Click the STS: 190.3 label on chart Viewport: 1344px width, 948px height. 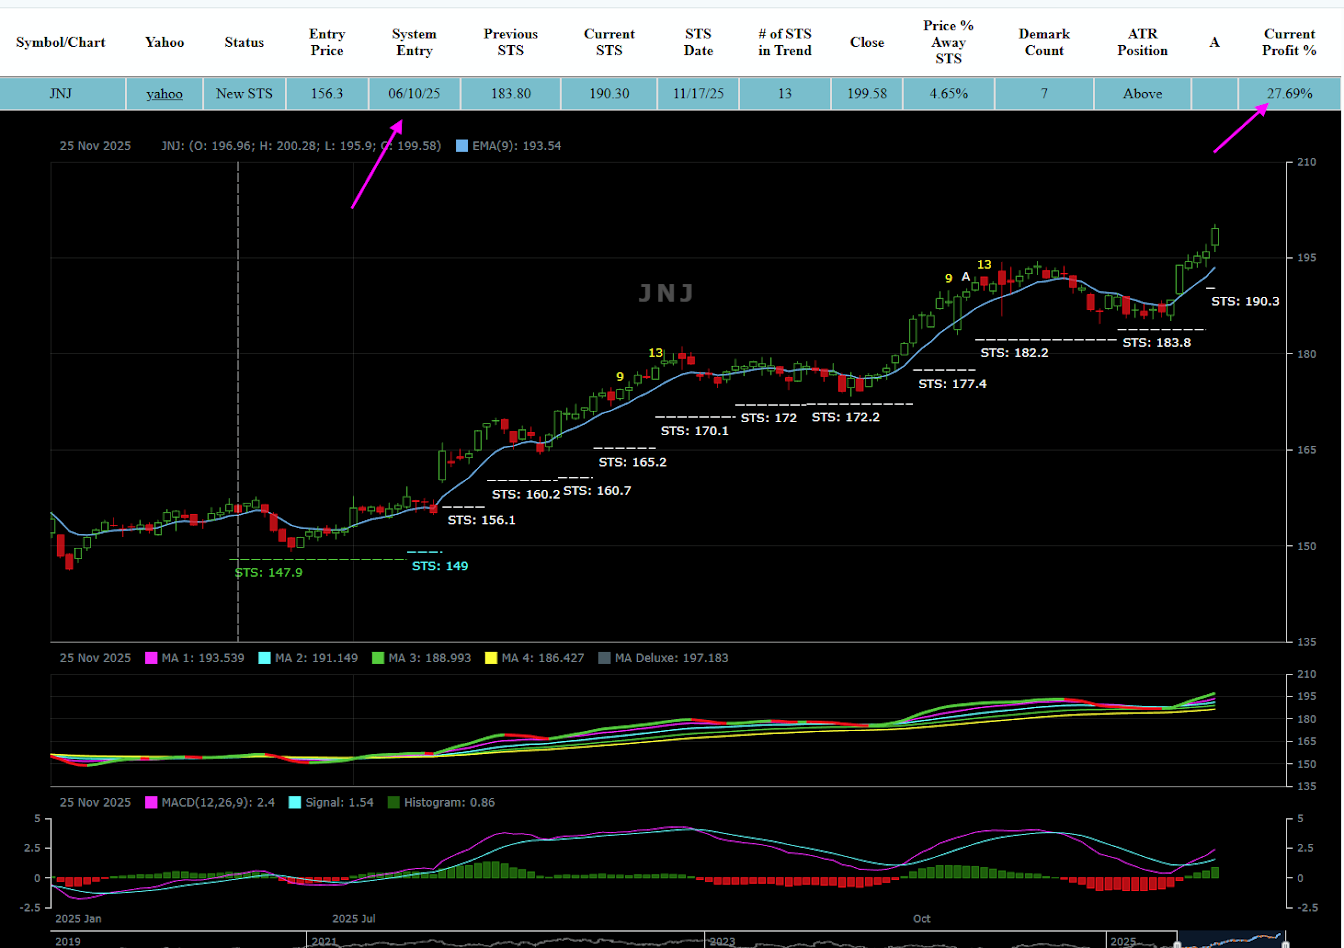[x=1245, y=301]
